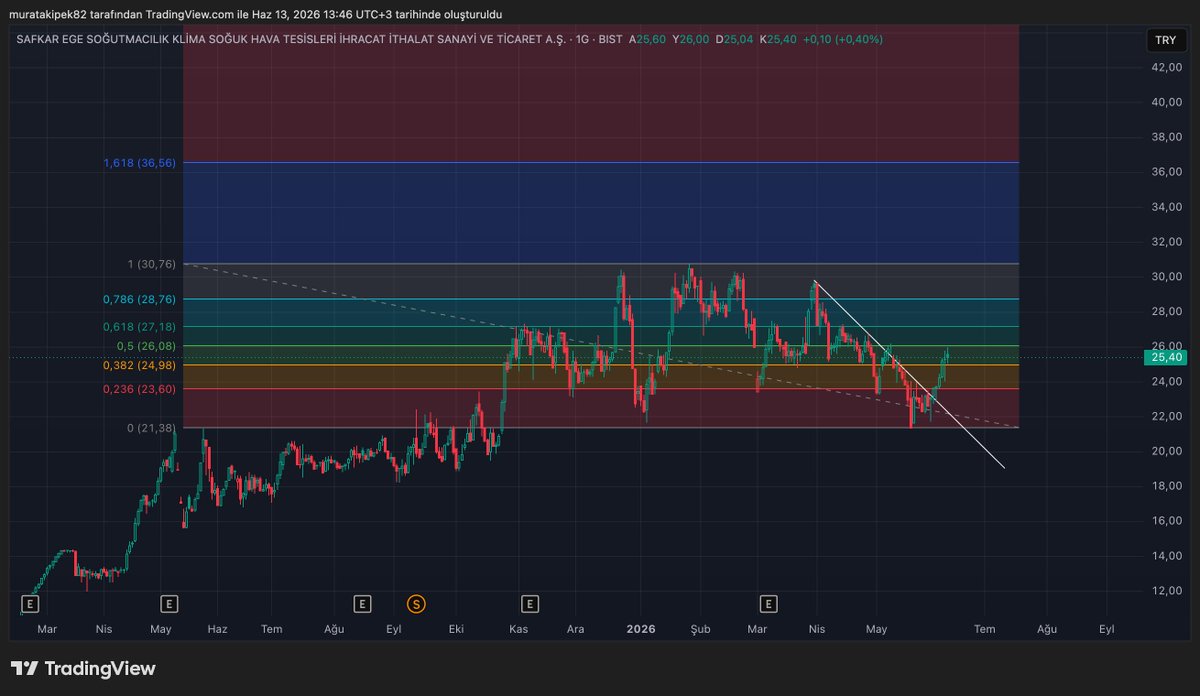
Task: Click the 42,00 price axis label
Action: tap(1166, 67)
